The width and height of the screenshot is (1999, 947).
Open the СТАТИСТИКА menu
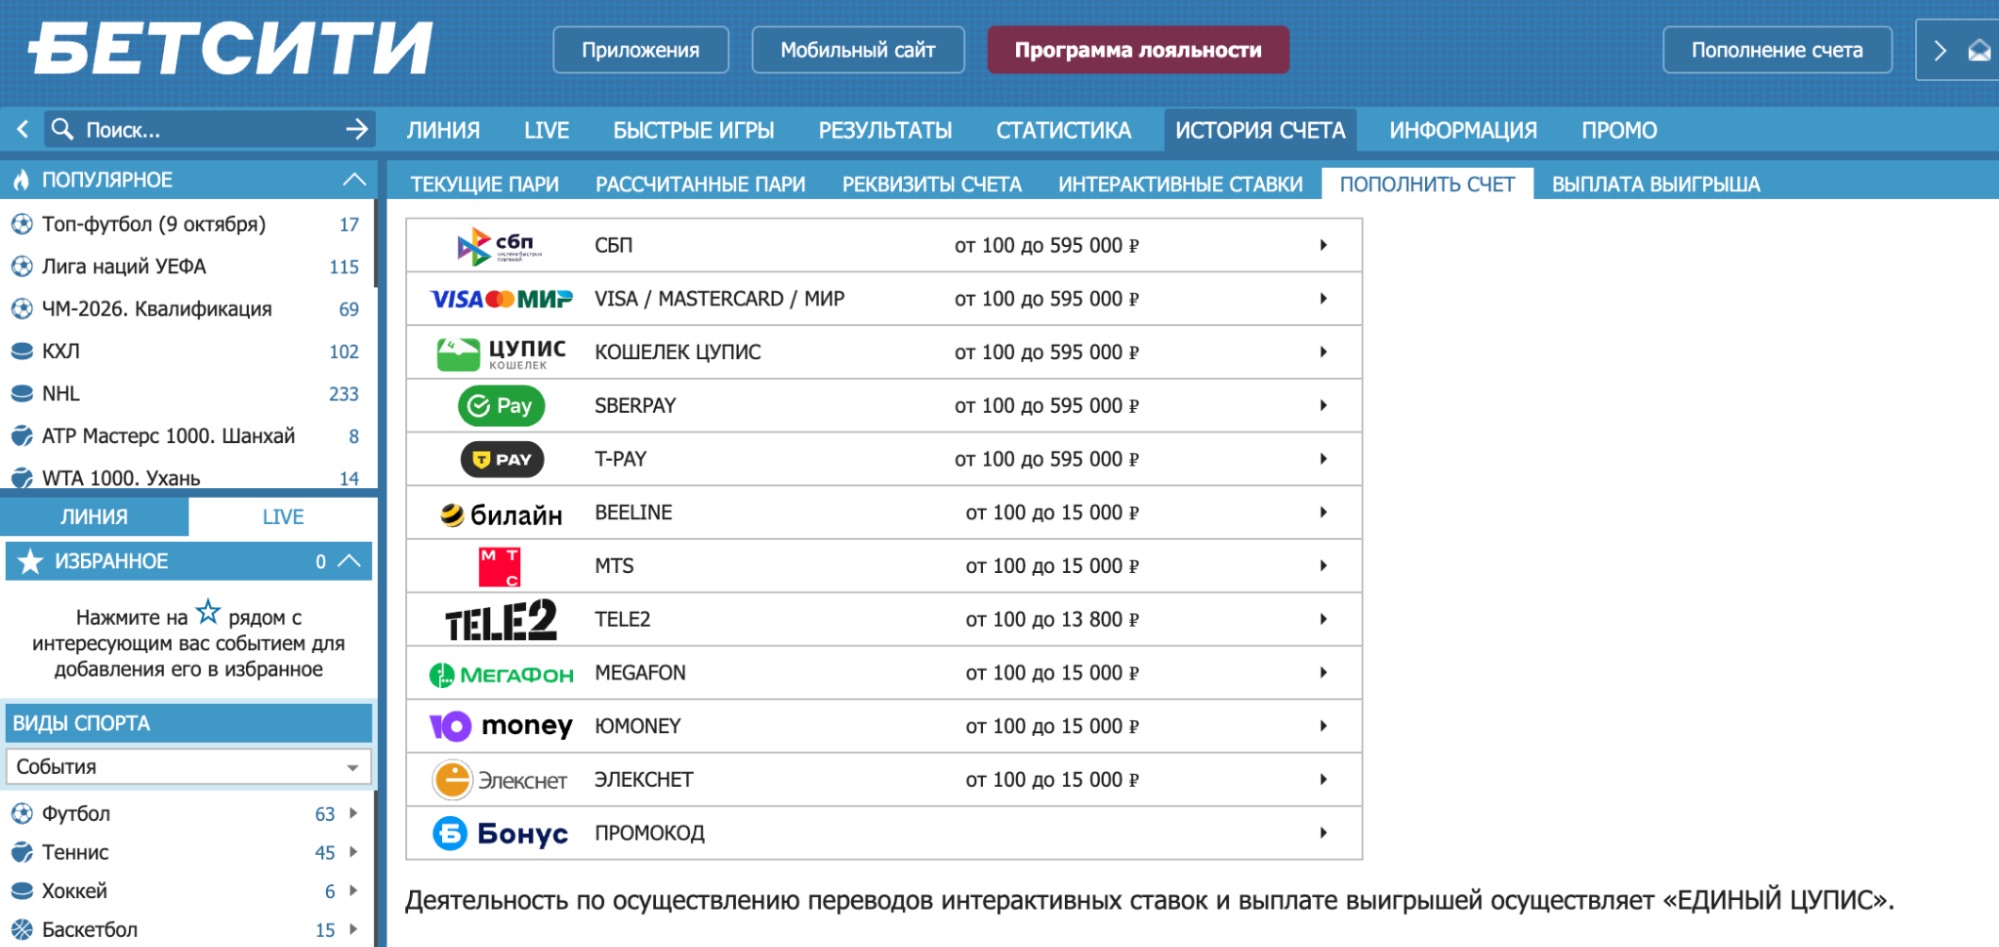pos(1063,130)
